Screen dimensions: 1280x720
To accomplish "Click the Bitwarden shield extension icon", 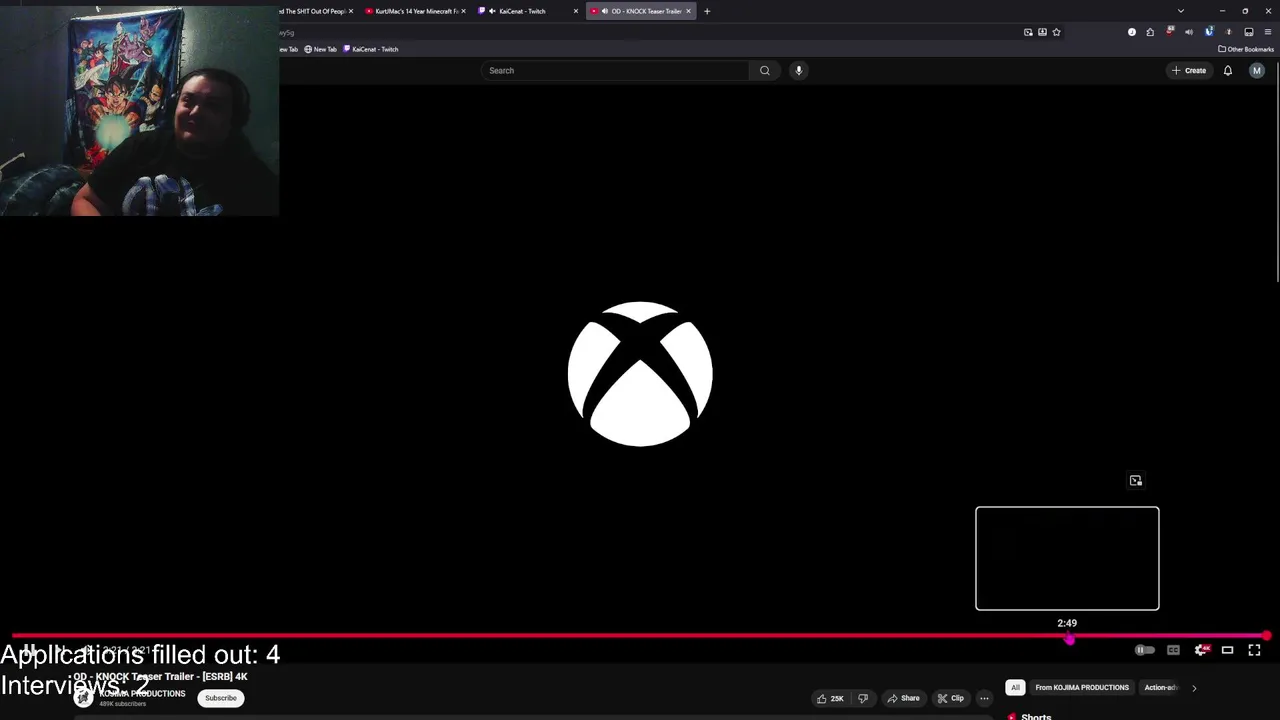I will pos(1209,32).
